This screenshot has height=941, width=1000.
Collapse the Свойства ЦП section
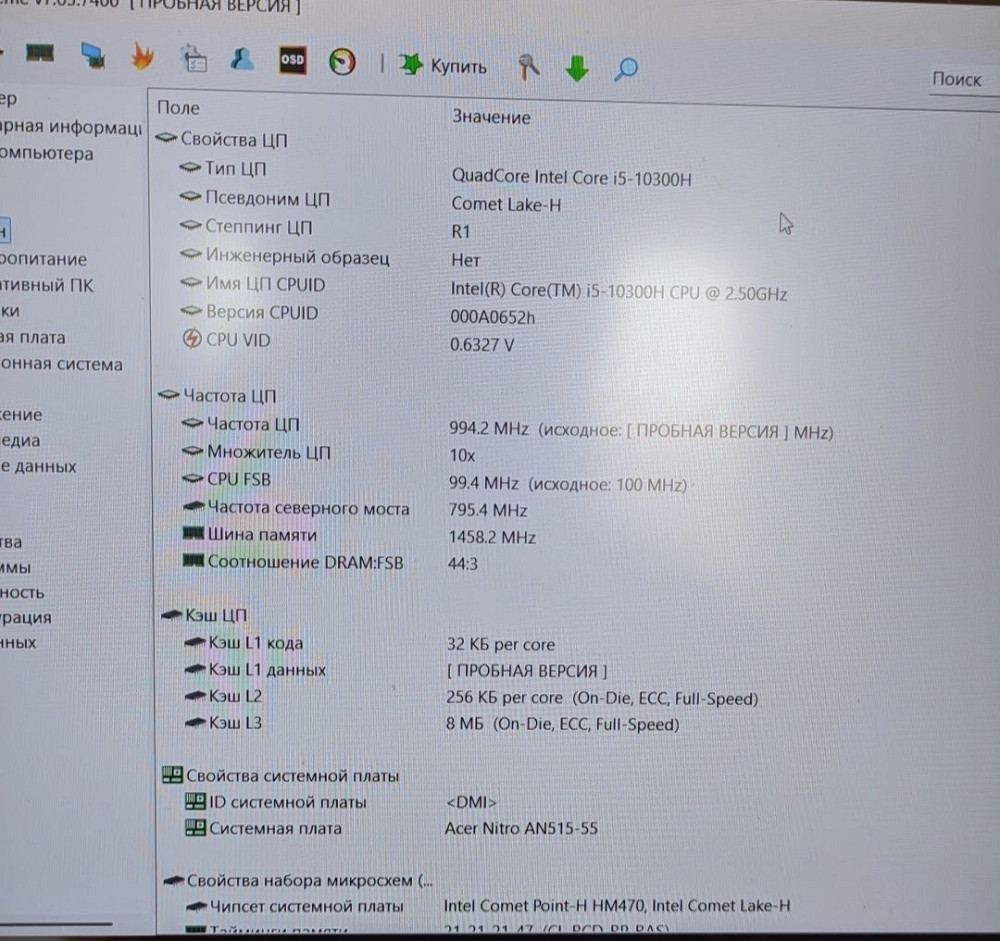[166, 140]
